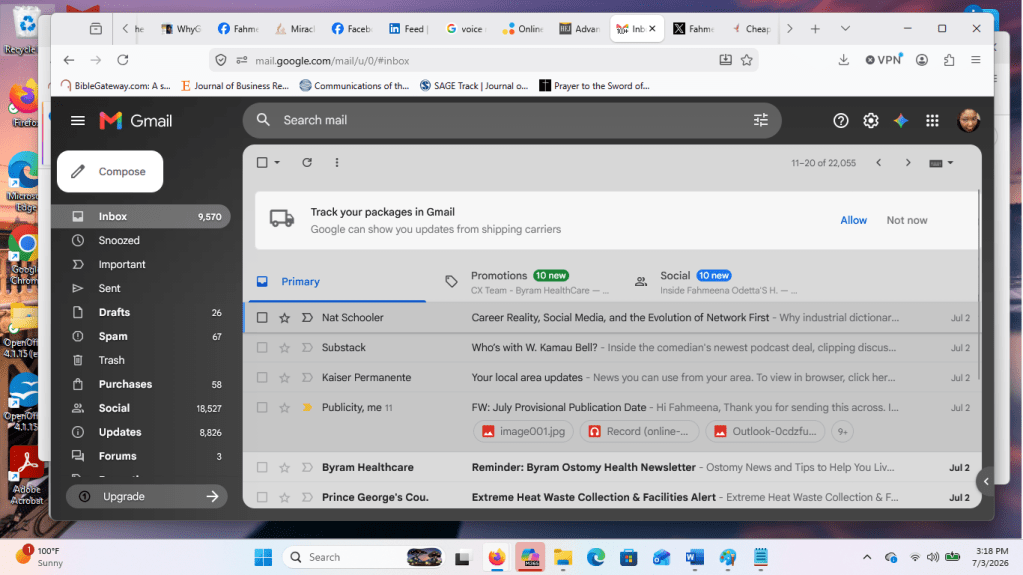The width and height of the screenshot is (1023, 575).
Task: Show hidden system tray icons
Action: click(x=866, y=557)
